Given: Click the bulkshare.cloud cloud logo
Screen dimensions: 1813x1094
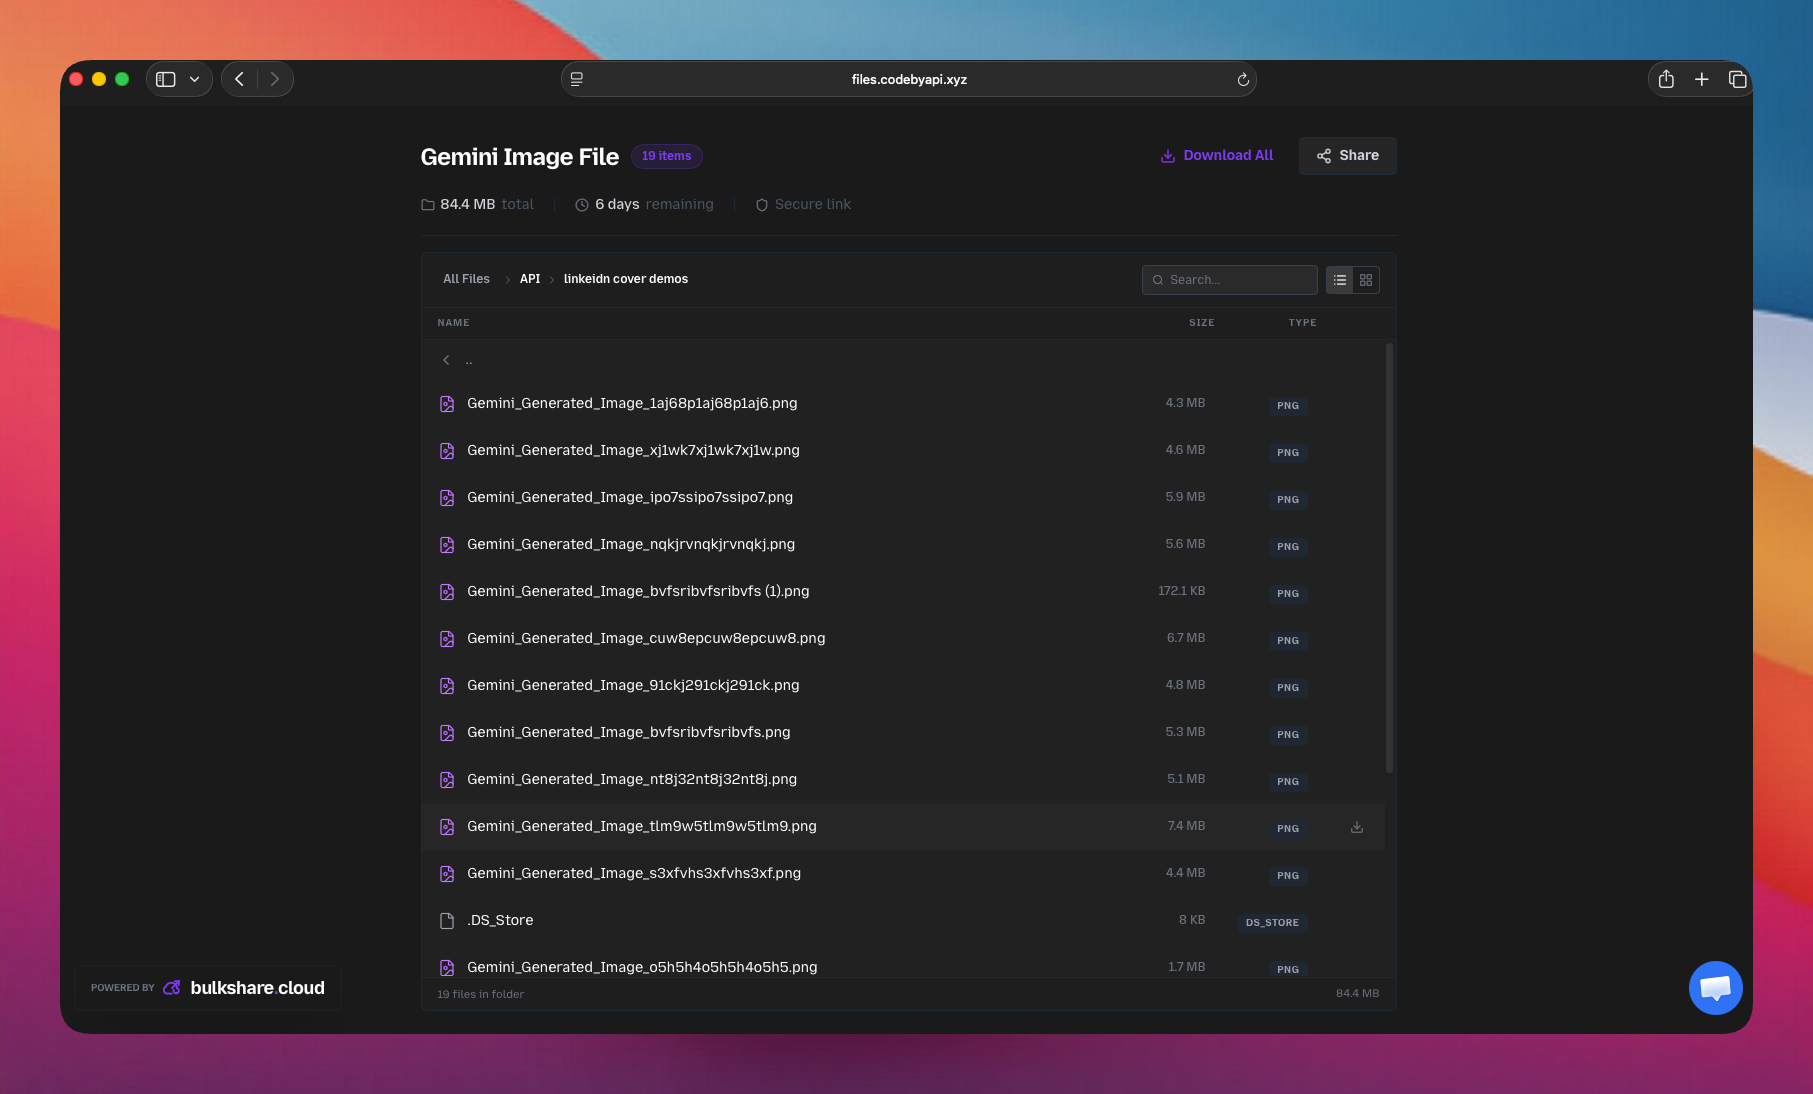Looking at the screenshot, I should click(x=171, y=987).
